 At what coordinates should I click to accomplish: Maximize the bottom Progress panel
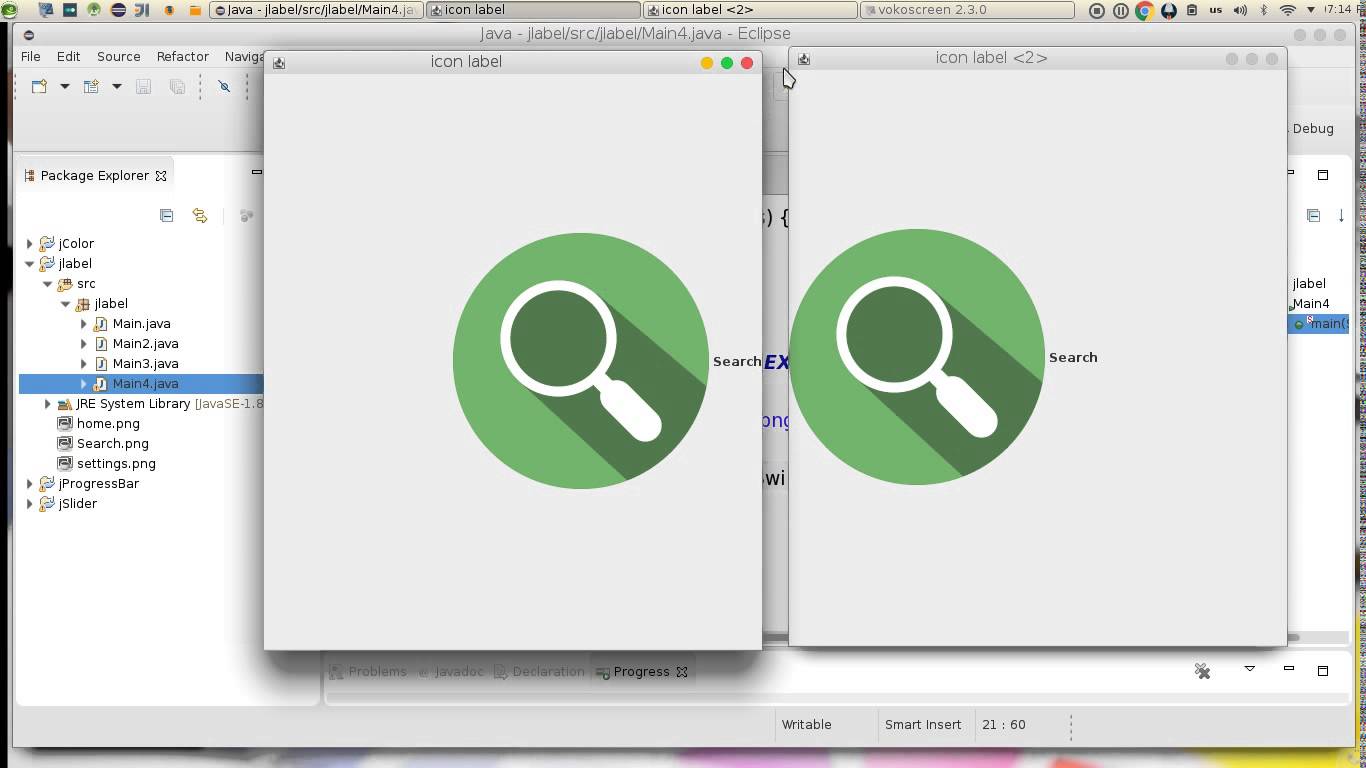tap(1323, 670)
